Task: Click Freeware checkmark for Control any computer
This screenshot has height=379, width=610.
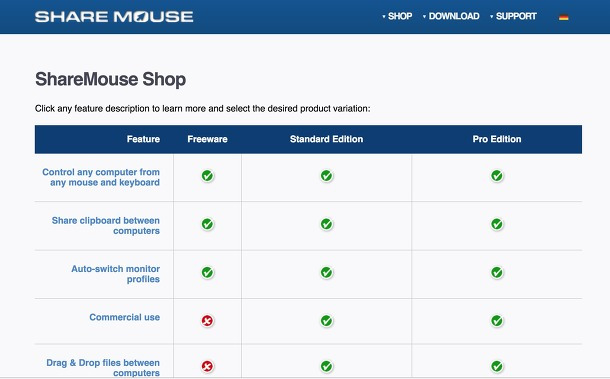Action: point(207,176)
